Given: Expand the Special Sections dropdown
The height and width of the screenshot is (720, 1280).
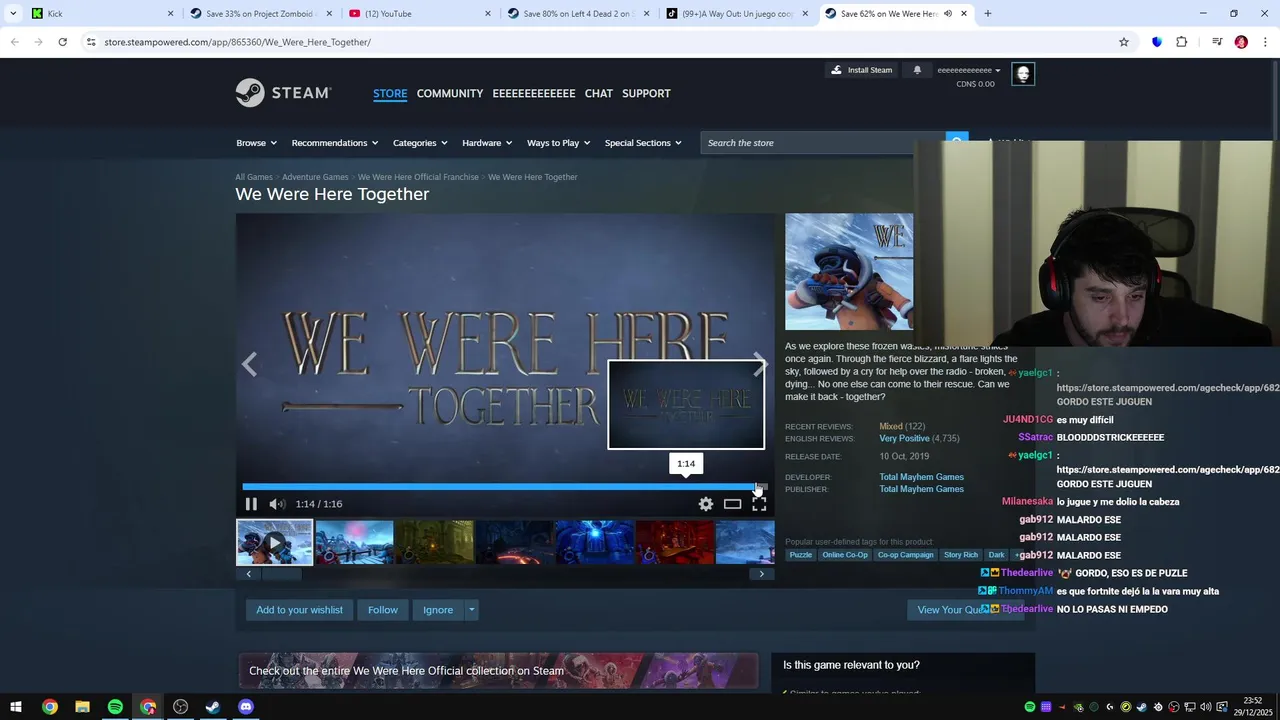Looking at the screenshot, I should tap(643, 143).
